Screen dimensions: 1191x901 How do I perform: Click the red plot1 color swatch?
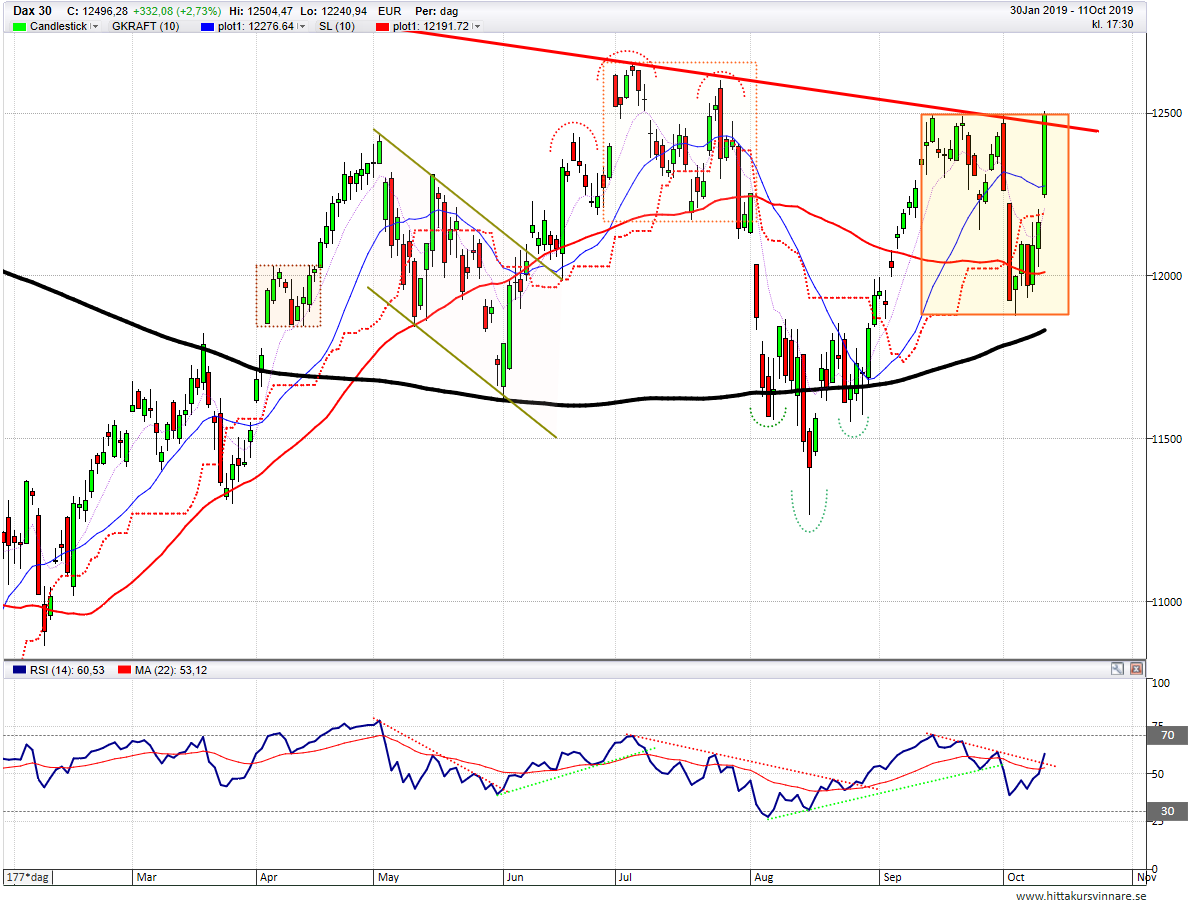coord(382,27)
